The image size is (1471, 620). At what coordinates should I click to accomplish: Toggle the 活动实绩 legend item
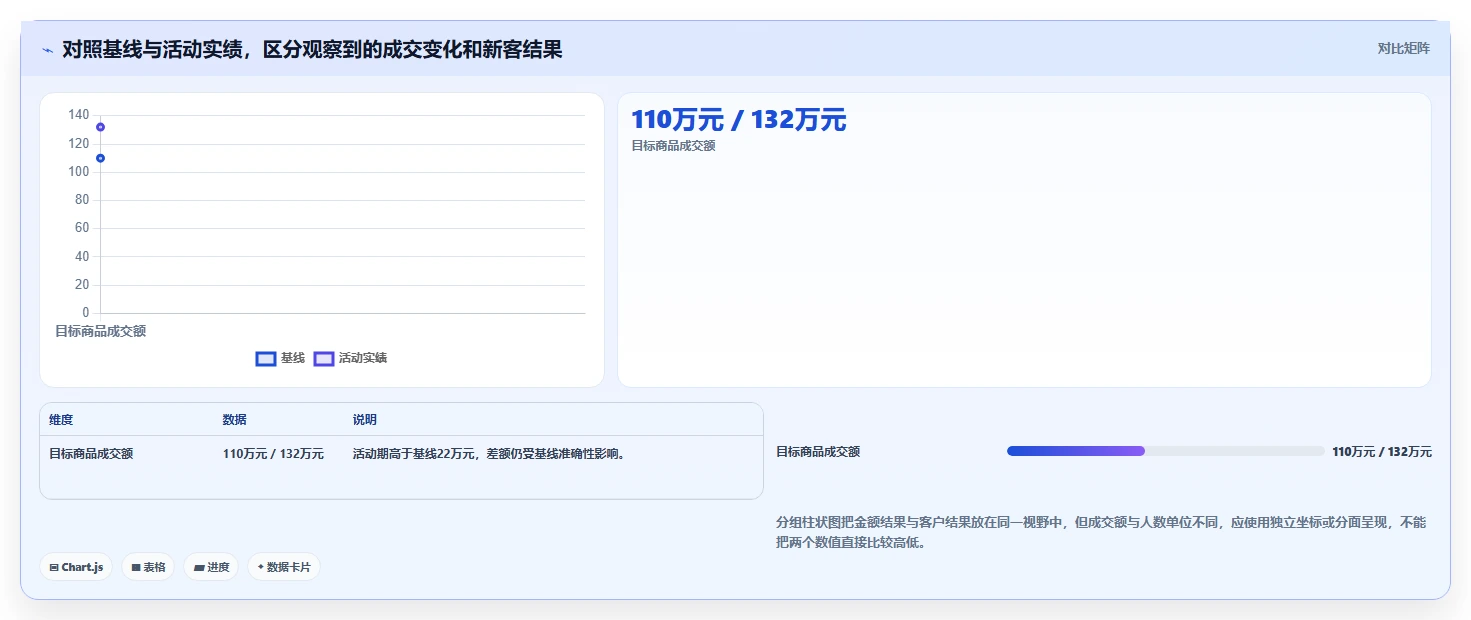pos(350,358)
